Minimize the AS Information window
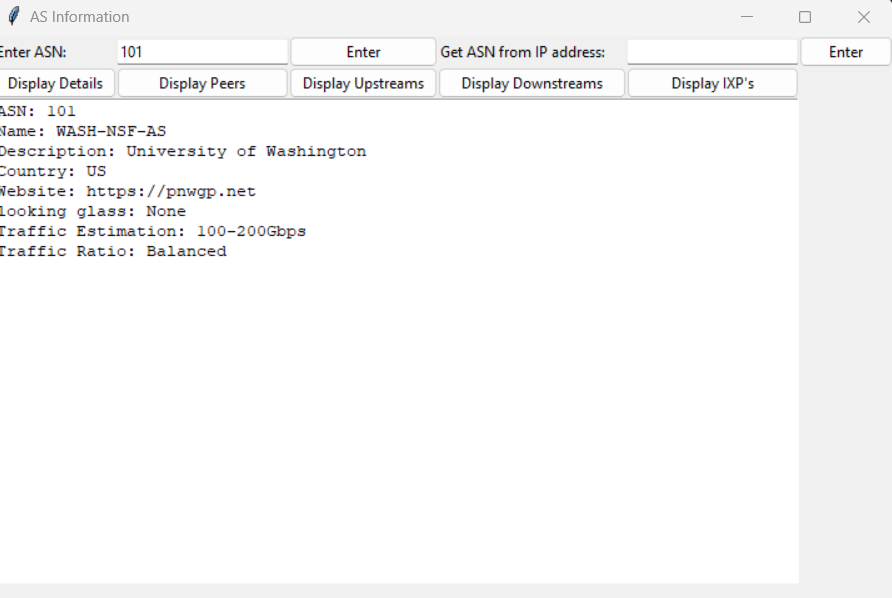The image size is (892, 598). coord(746,17)
